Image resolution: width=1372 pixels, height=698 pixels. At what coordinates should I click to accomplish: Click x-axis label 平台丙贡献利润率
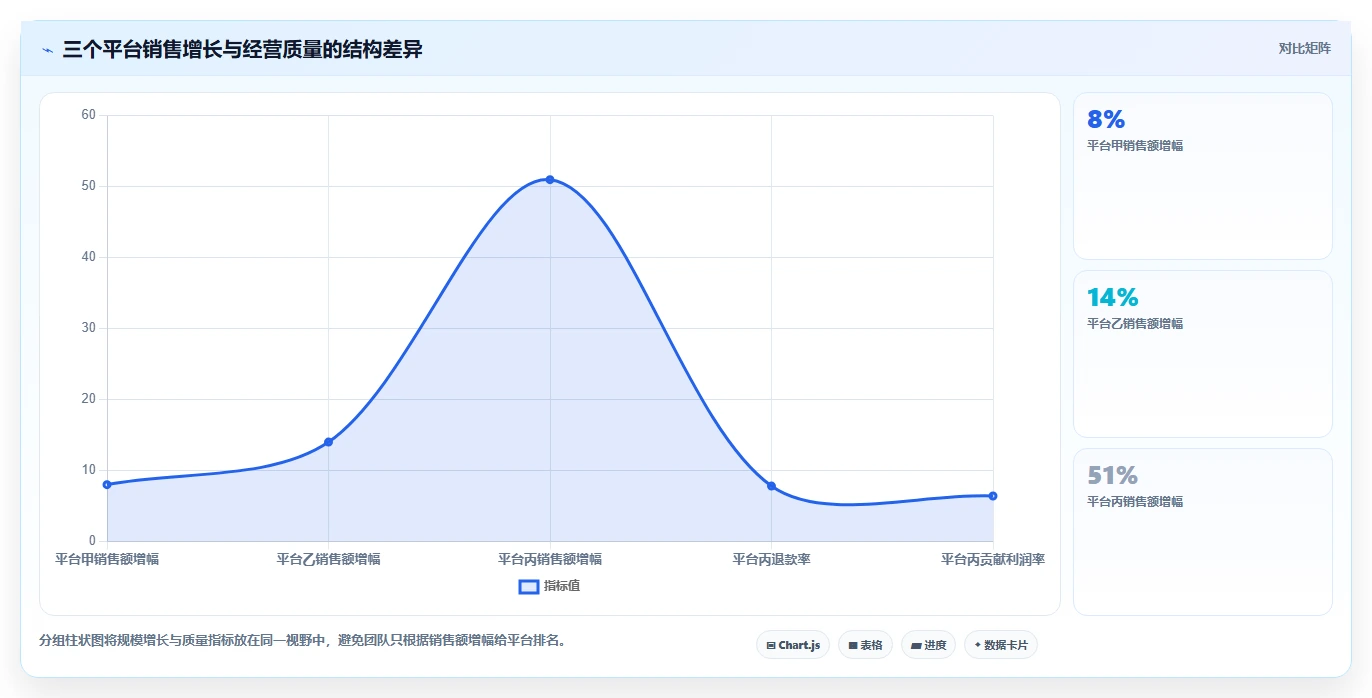(993, 559)
